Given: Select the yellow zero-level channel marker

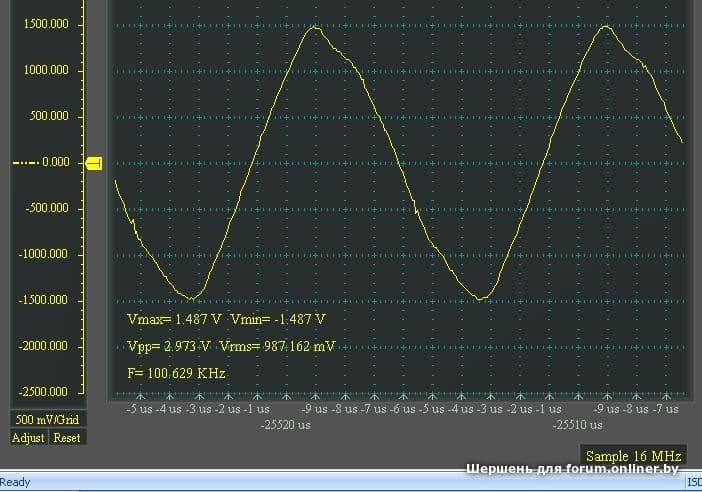Looking at the screenshot, I should (94, 163).
